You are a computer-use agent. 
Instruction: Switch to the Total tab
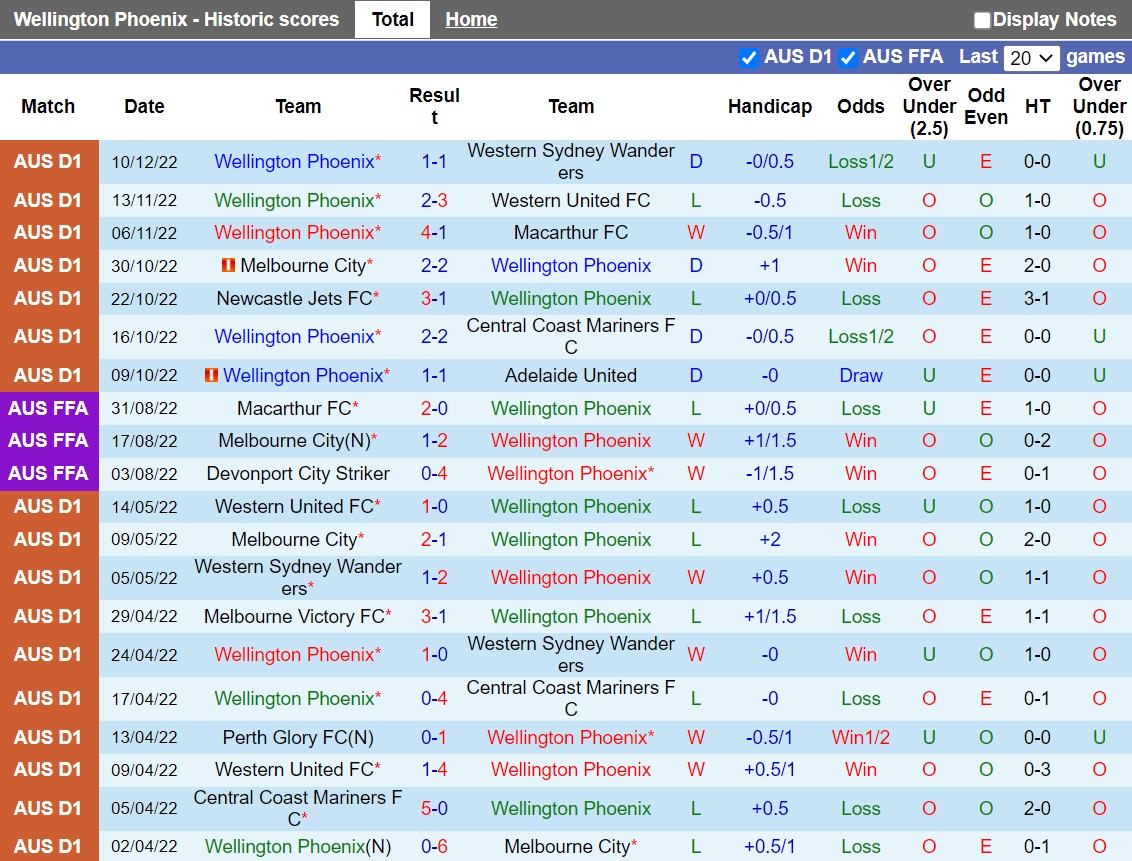392,19
